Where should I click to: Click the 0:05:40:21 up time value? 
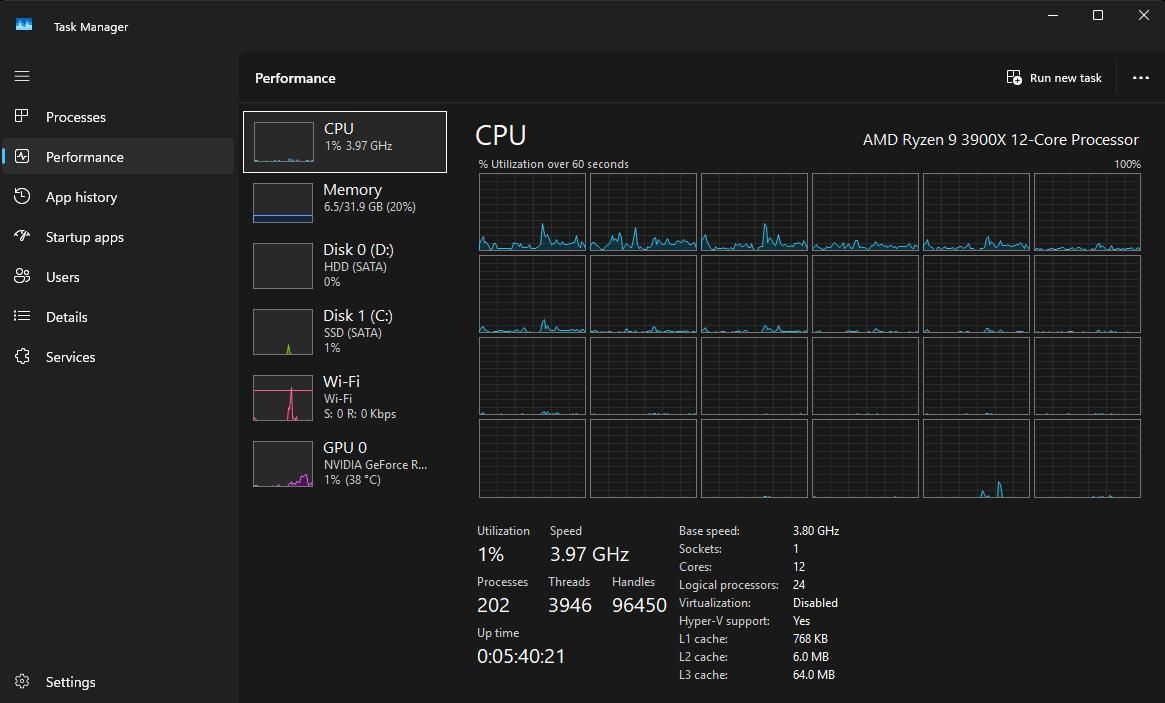coord(521,656)
